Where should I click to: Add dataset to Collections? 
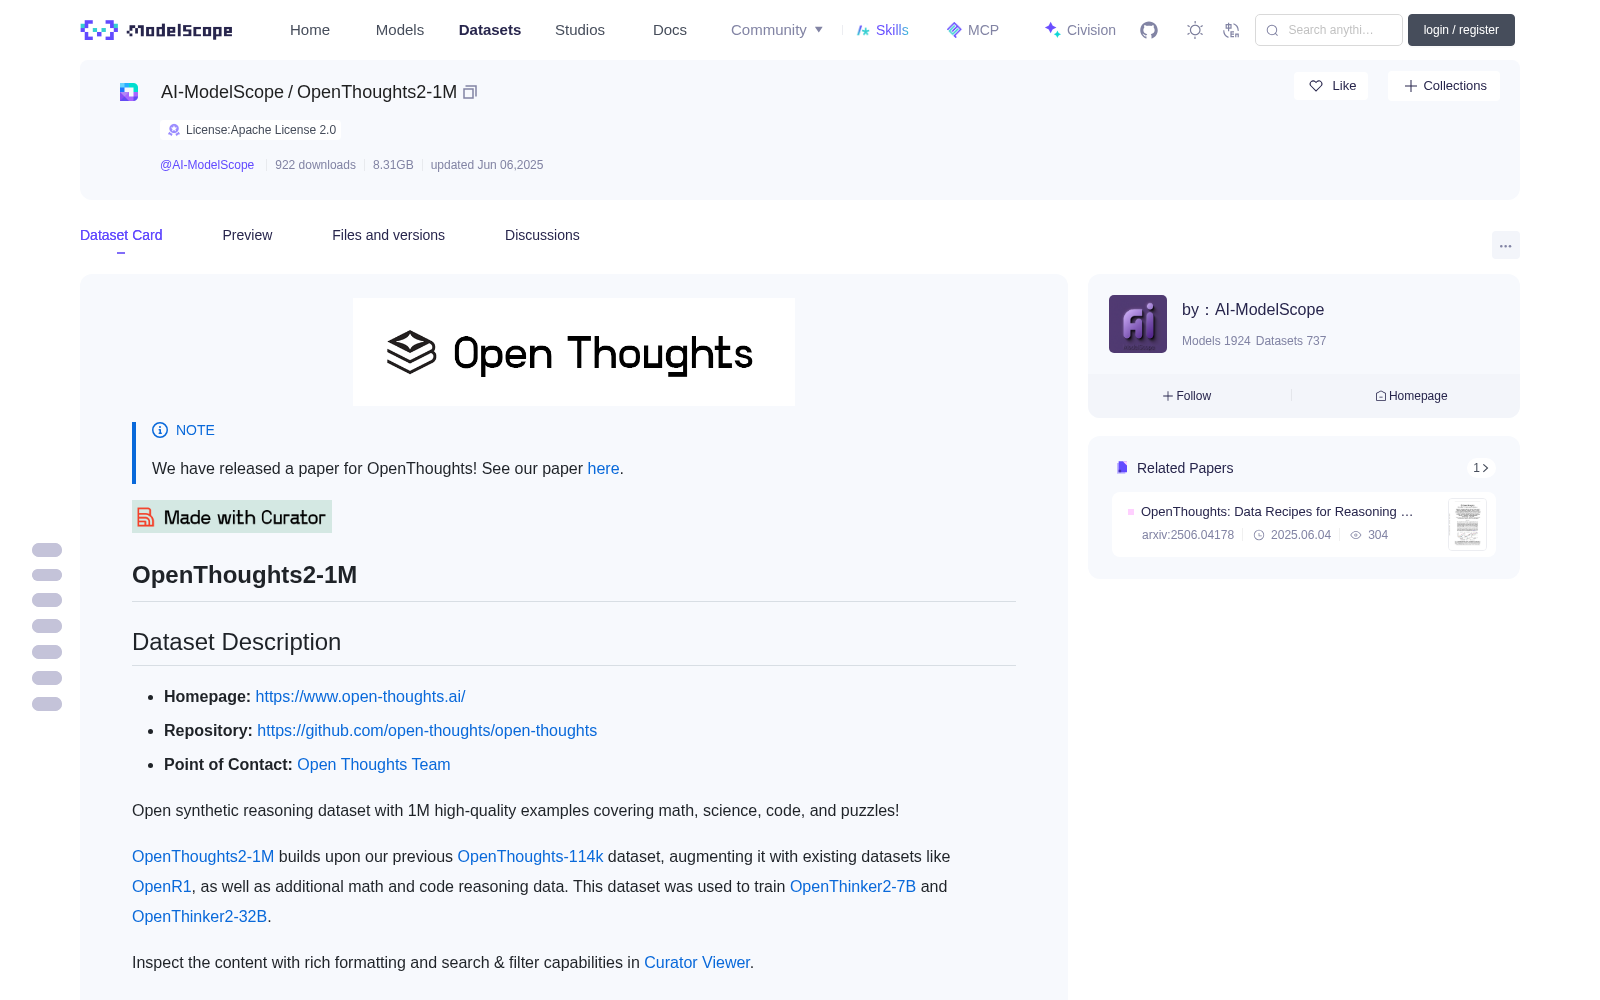(x=1444, y=86)
